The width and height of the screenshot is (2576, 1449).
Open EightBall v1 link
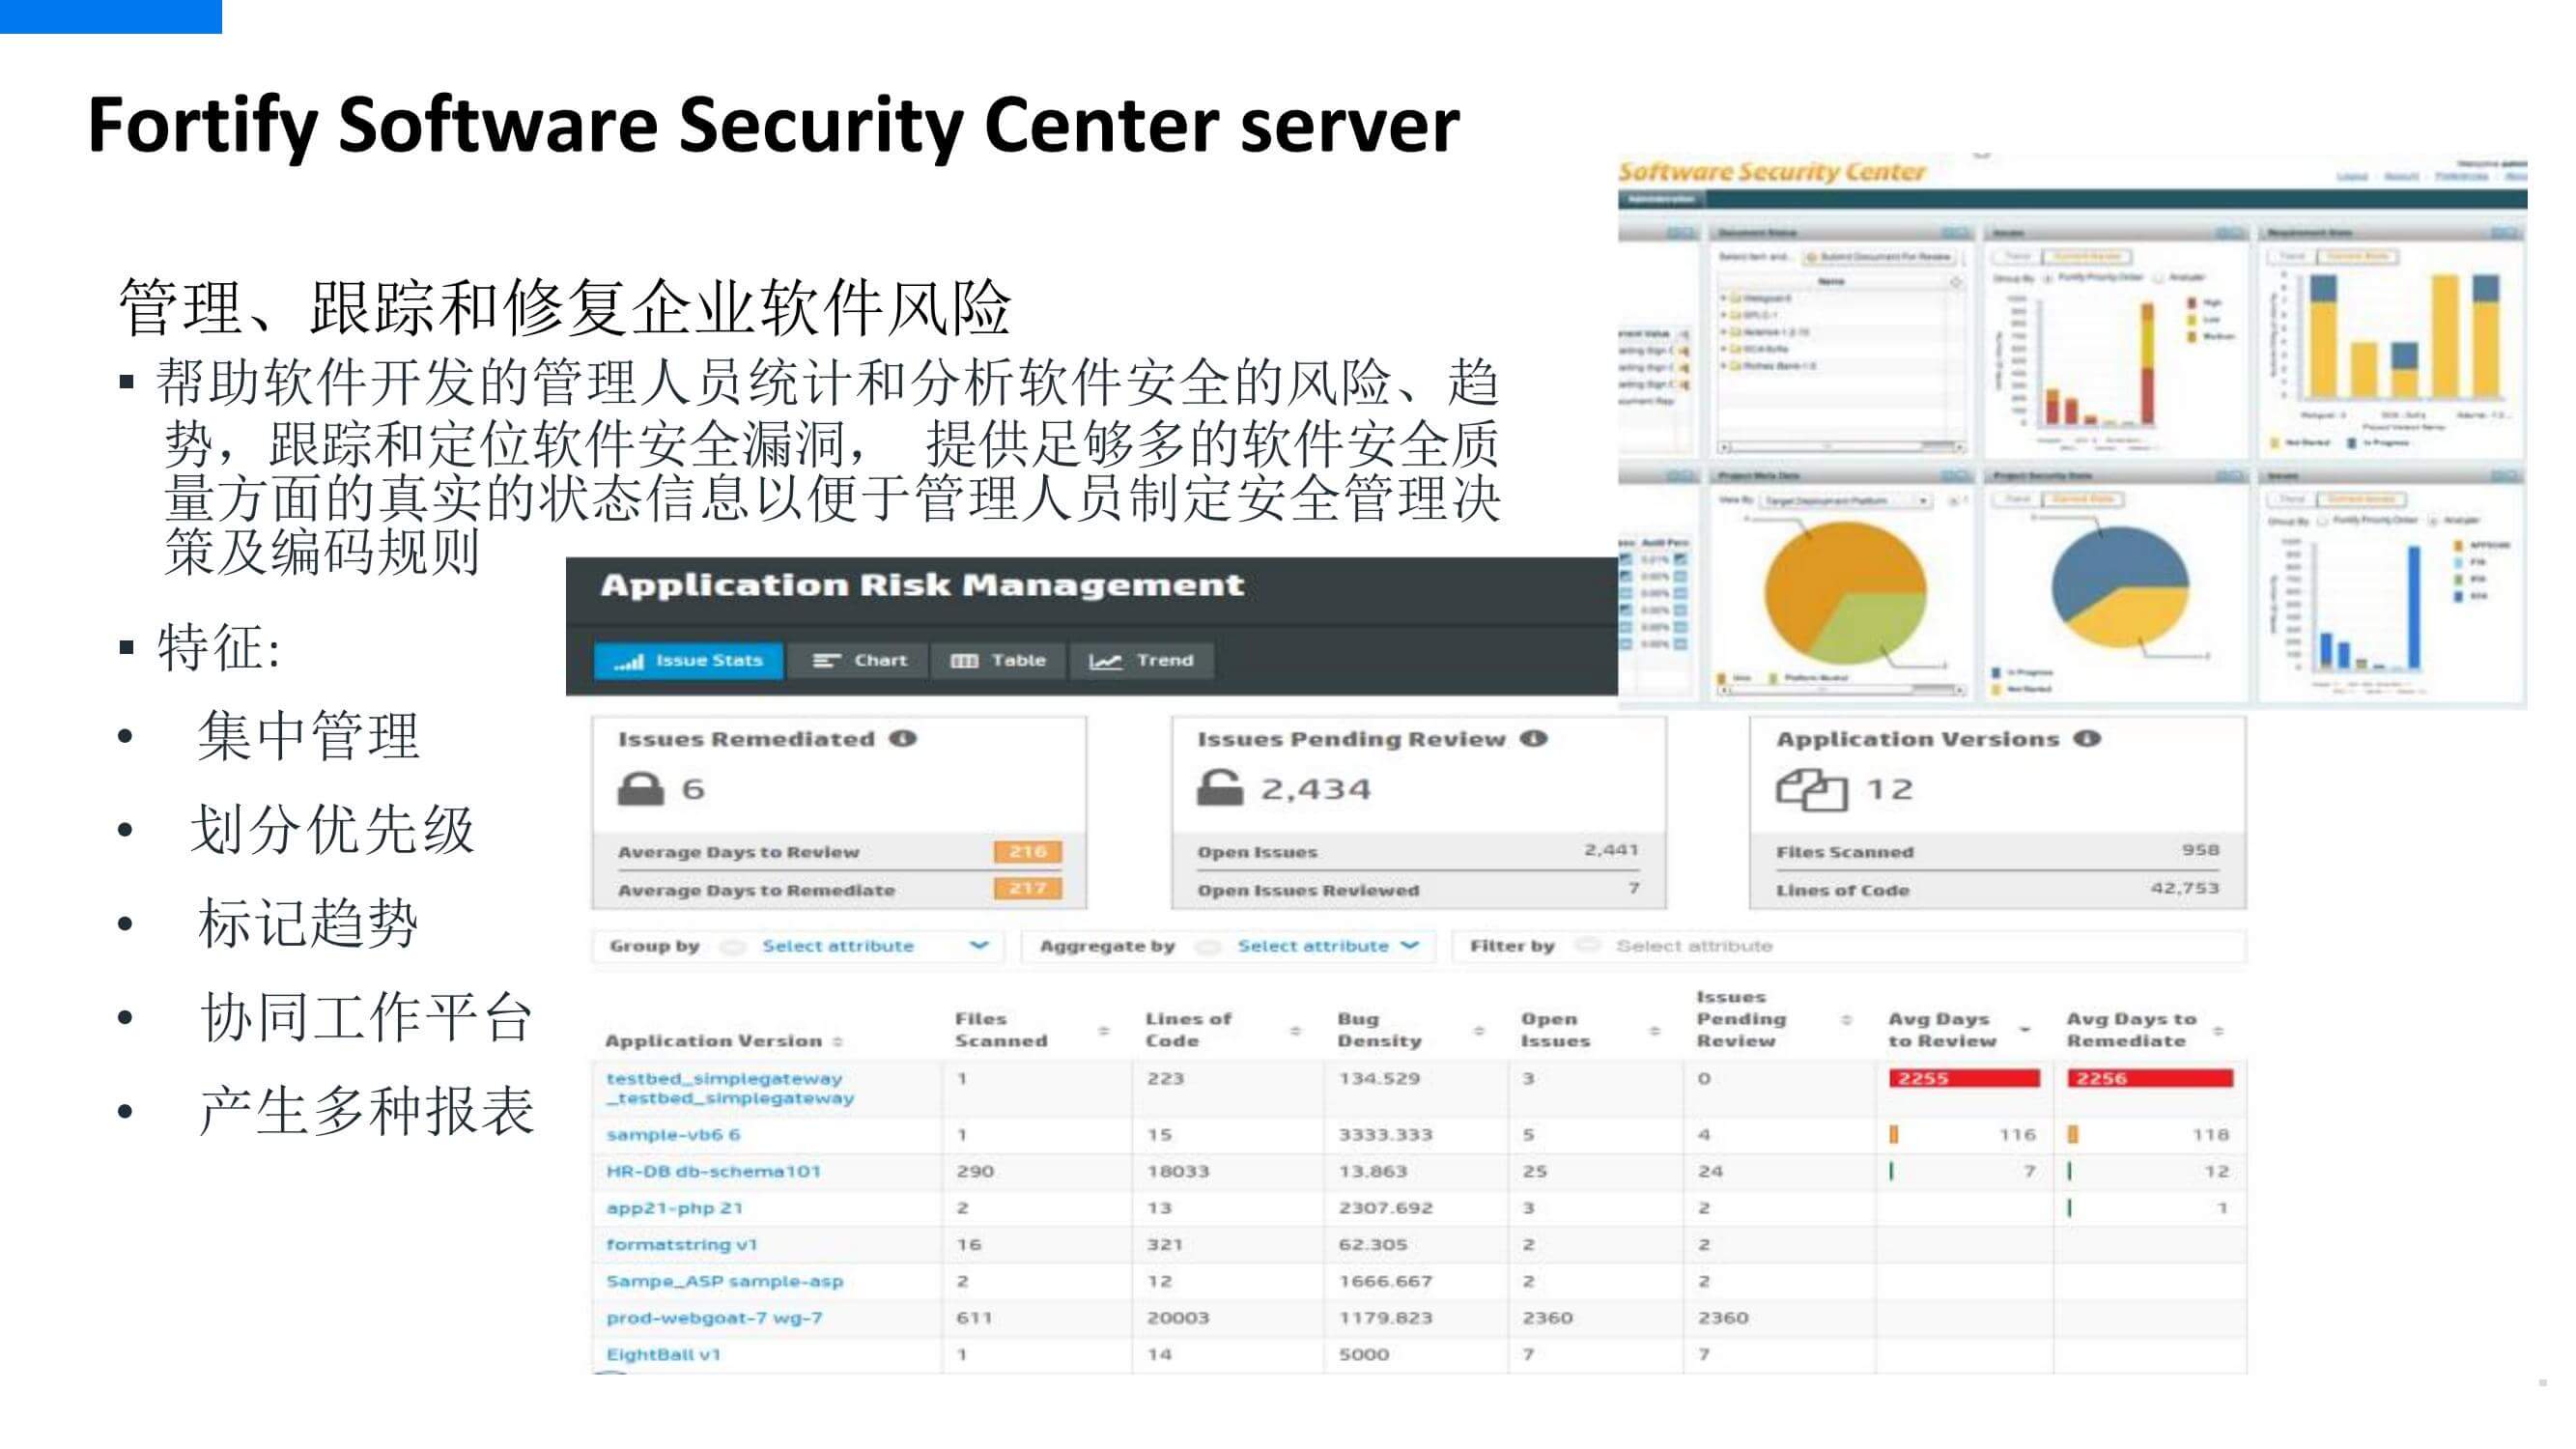point(663,1354)
